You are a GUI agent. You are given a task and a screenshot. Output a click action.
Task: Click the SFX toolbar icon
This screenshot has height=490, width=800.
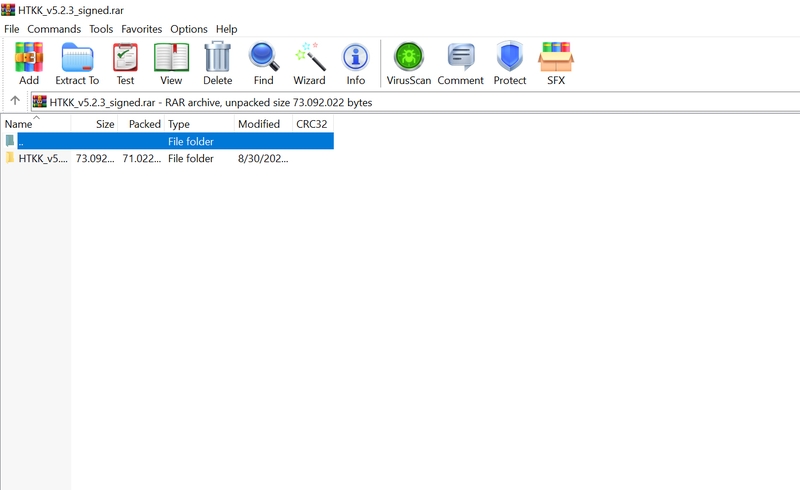(x=556, y=57)
